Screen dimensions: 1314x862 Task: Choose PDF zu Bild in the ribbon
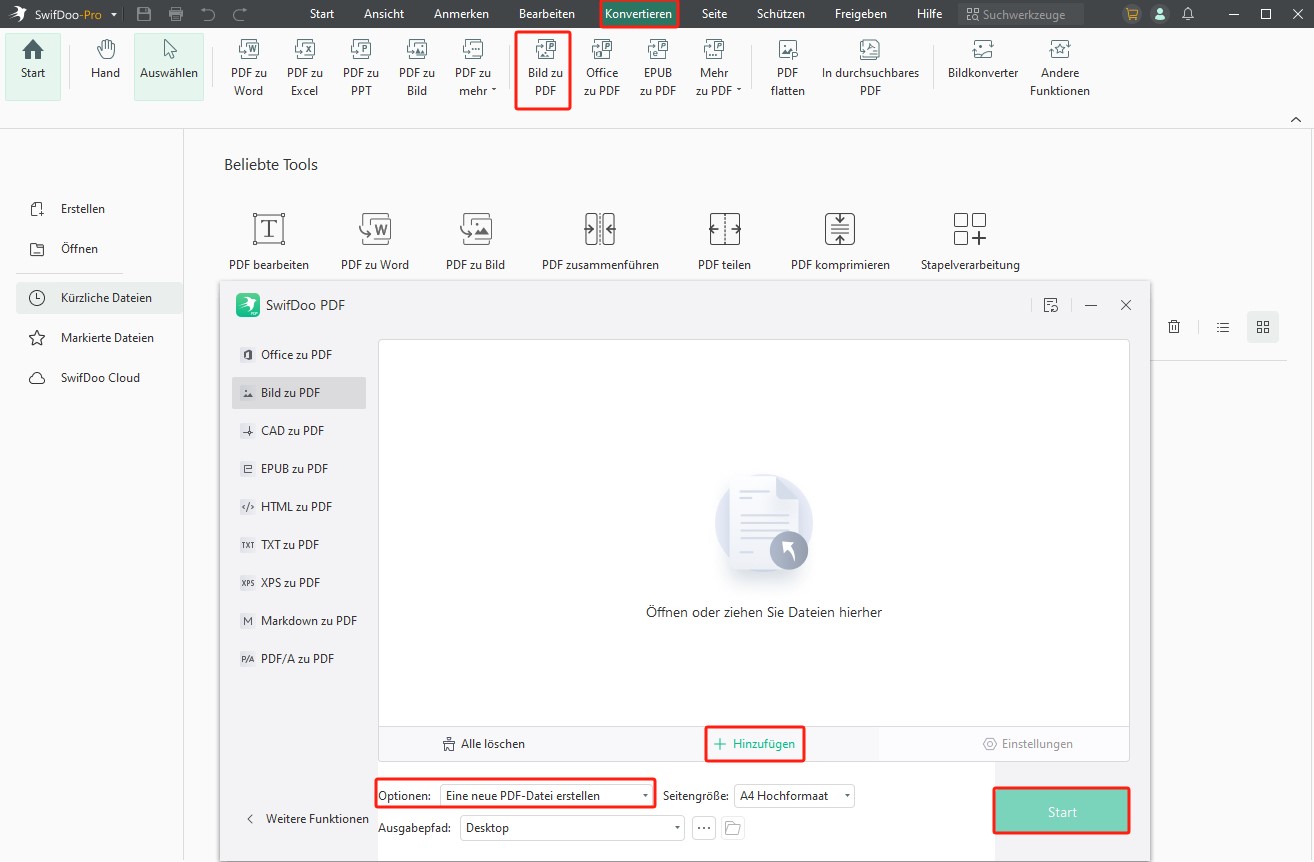click(x=417, y=68)
